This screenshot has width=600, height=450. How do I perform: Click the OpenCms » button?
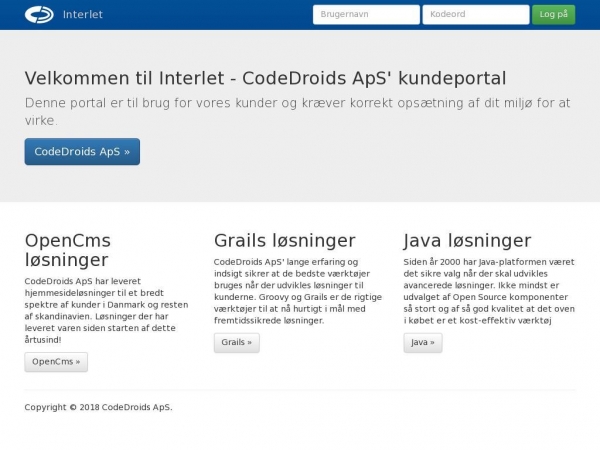click(56, 362)
